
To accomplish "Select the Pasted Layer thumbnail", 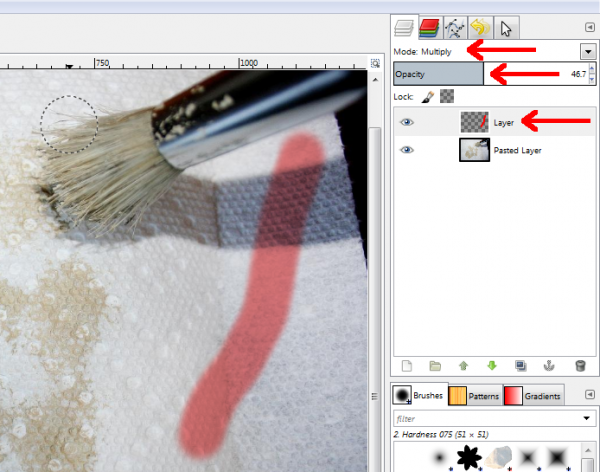I will pos(474,150).
